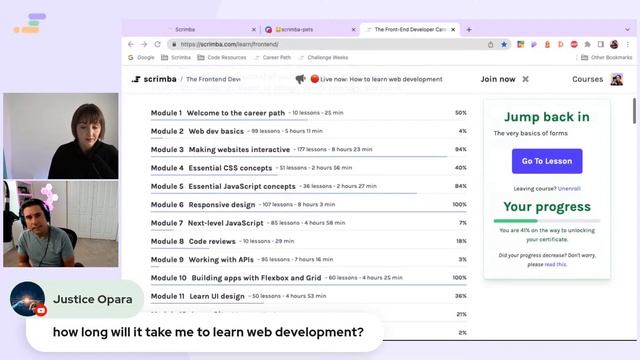Expand Module 5 Essential JavaScript concepts
Viewport: 640px width, 360px height.
[x=309, y=186]
